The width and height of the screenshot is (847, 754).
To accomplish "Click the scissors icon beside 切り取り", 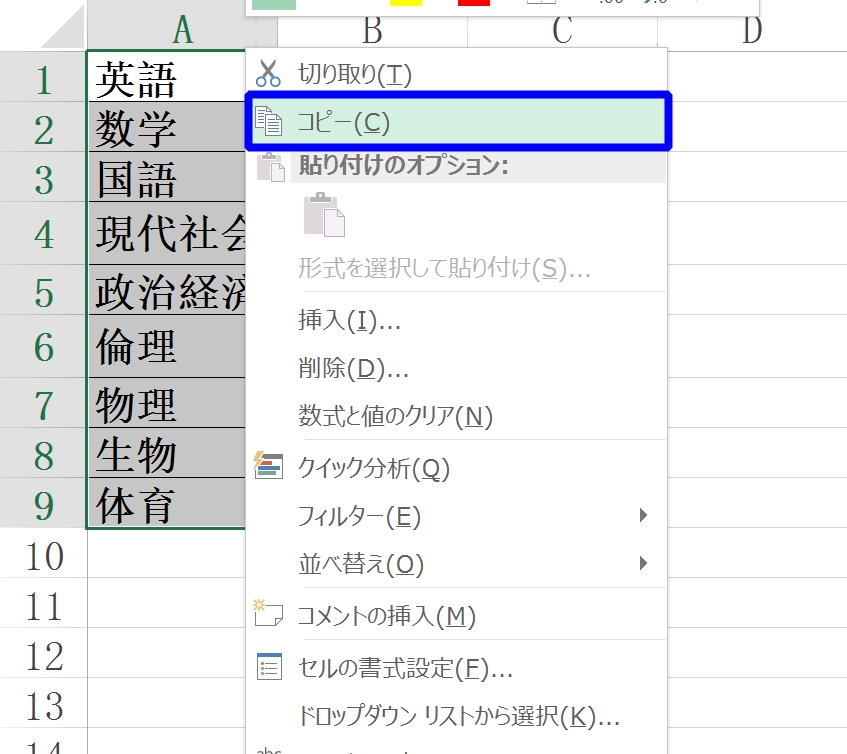I will point(268,74).
